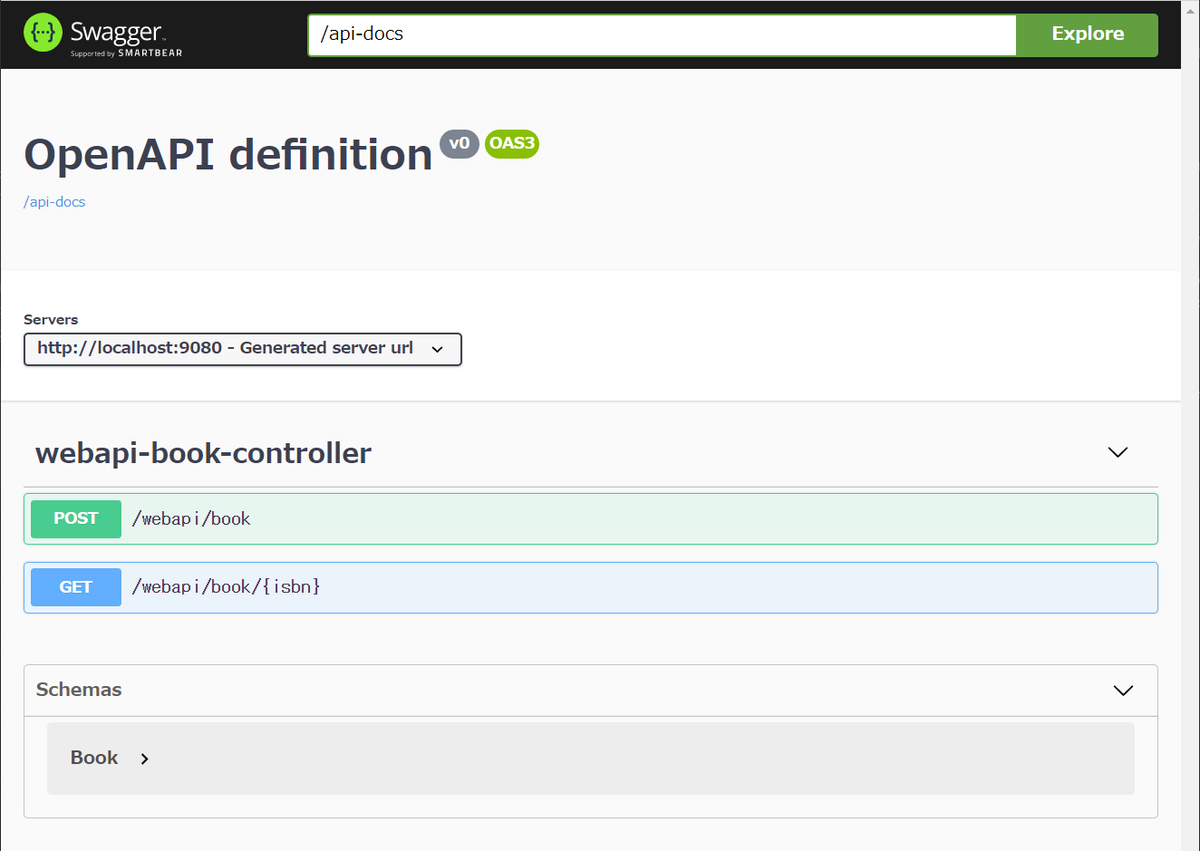Click the OpenAPI definition title
Image resolution: width=1200 pixels, height=851 pixels.
coord(228,155)
